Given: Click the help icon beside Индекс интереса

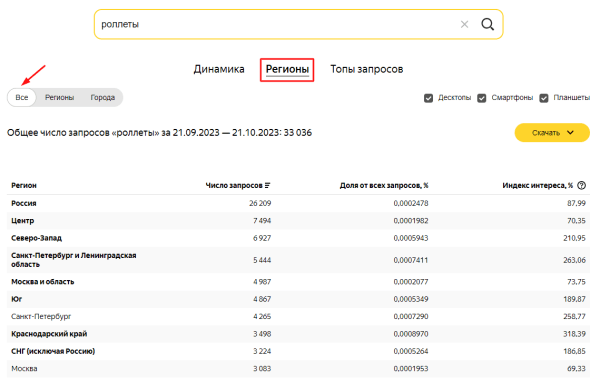Looking at the screenshot, I should point(581,185).
